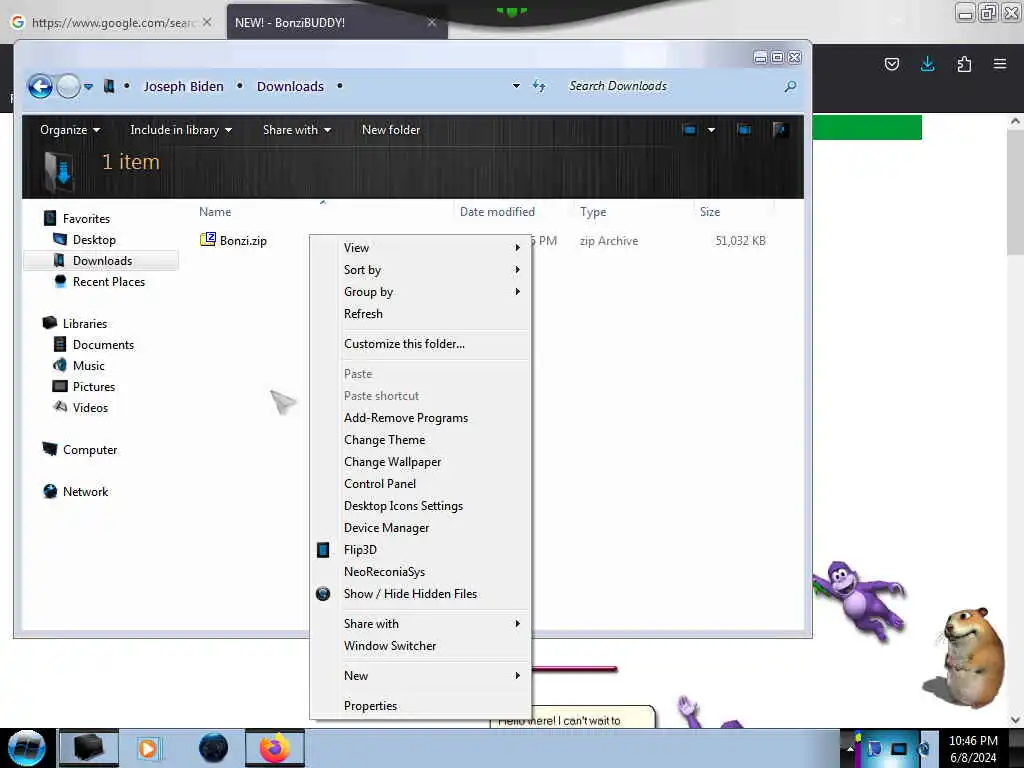This screenshot has width=1024, height=768.
Task: Open the recent pages dropdown arrow
Action: 89,86
